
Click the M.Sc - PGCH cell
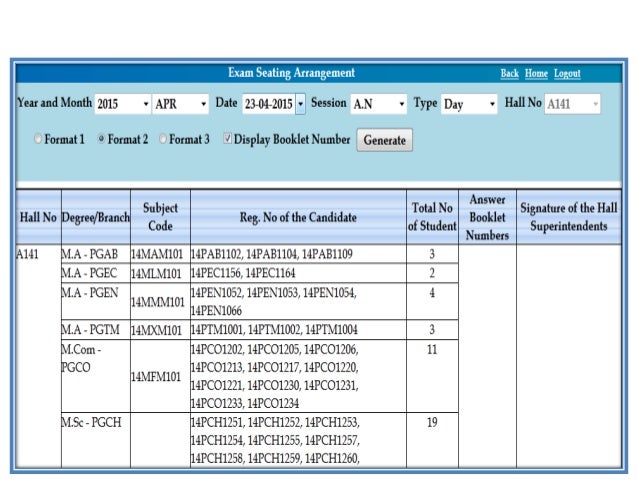pos(96,440)
